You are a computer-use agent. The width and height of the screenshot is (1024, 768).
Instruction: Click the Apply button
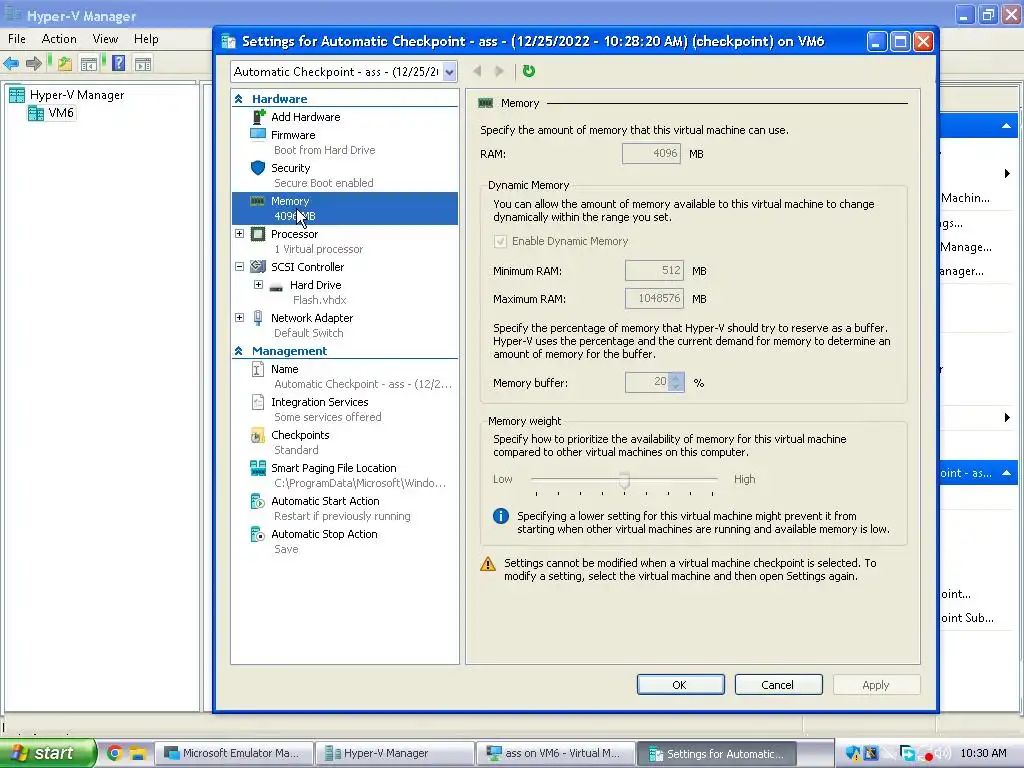pos(876,685)
